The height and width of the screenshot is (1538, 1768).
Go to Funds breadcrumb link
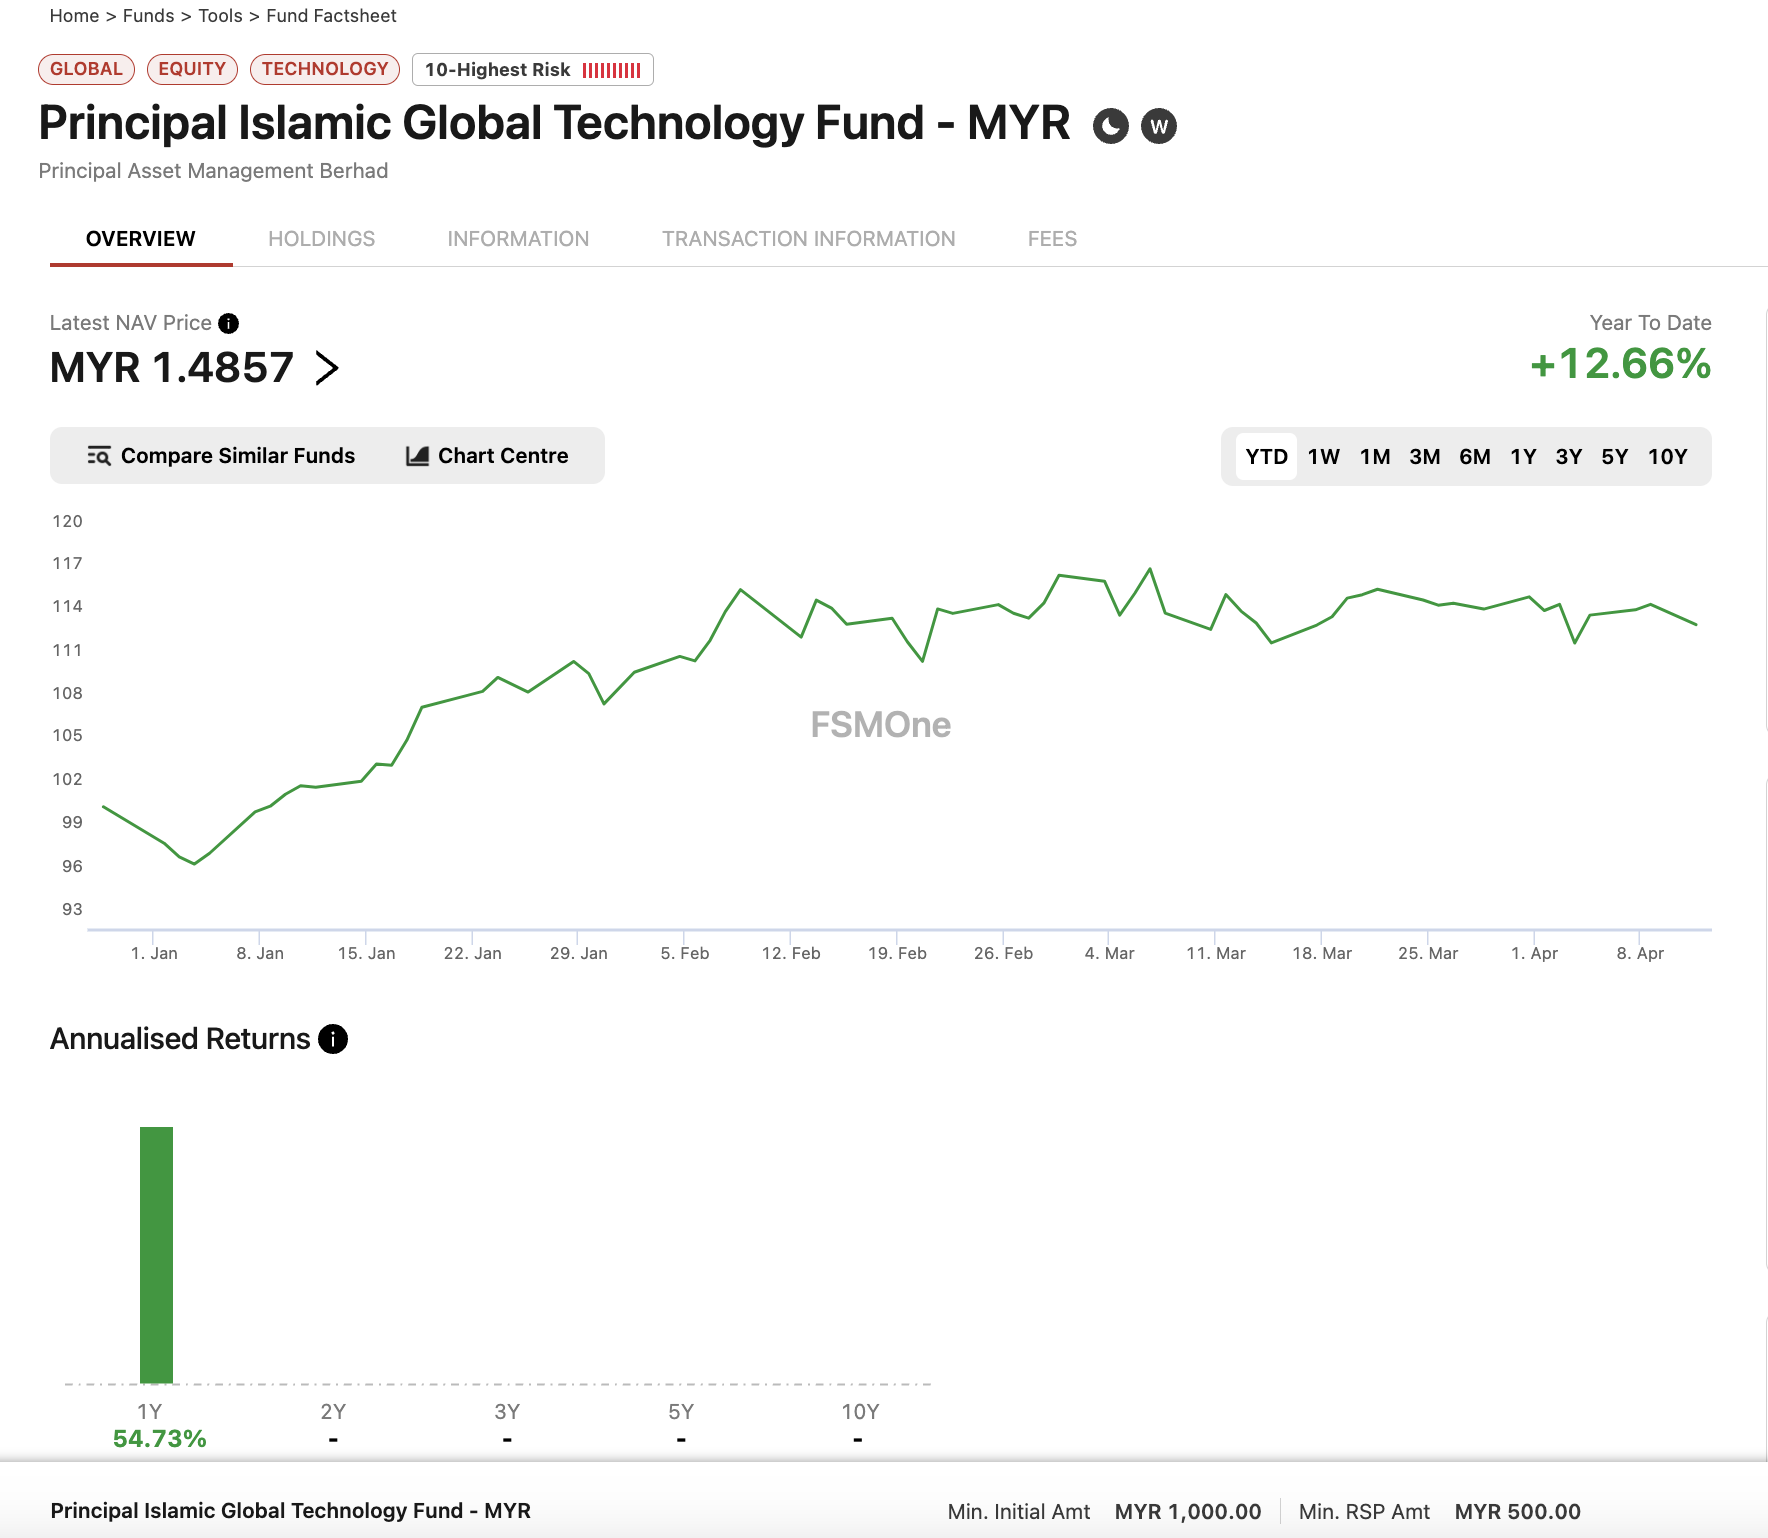(148, 16)
